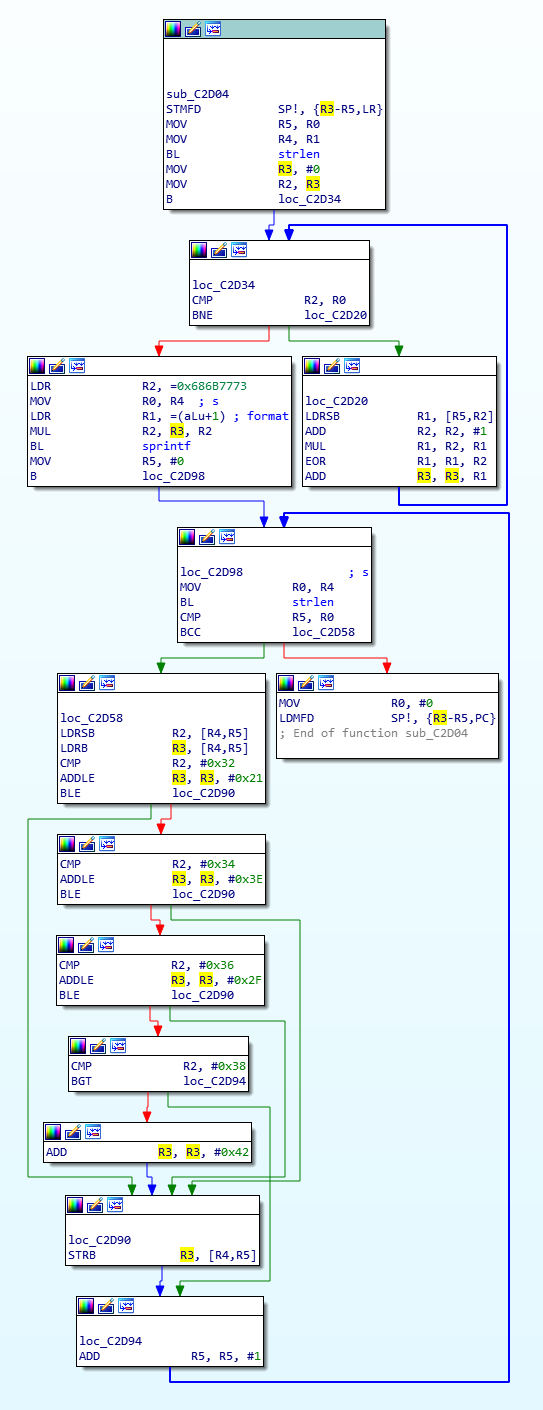Click the pencil icon on the loc_C2D20 block
The width and height of the screenshot is (543, 1410).
point(331,367)
